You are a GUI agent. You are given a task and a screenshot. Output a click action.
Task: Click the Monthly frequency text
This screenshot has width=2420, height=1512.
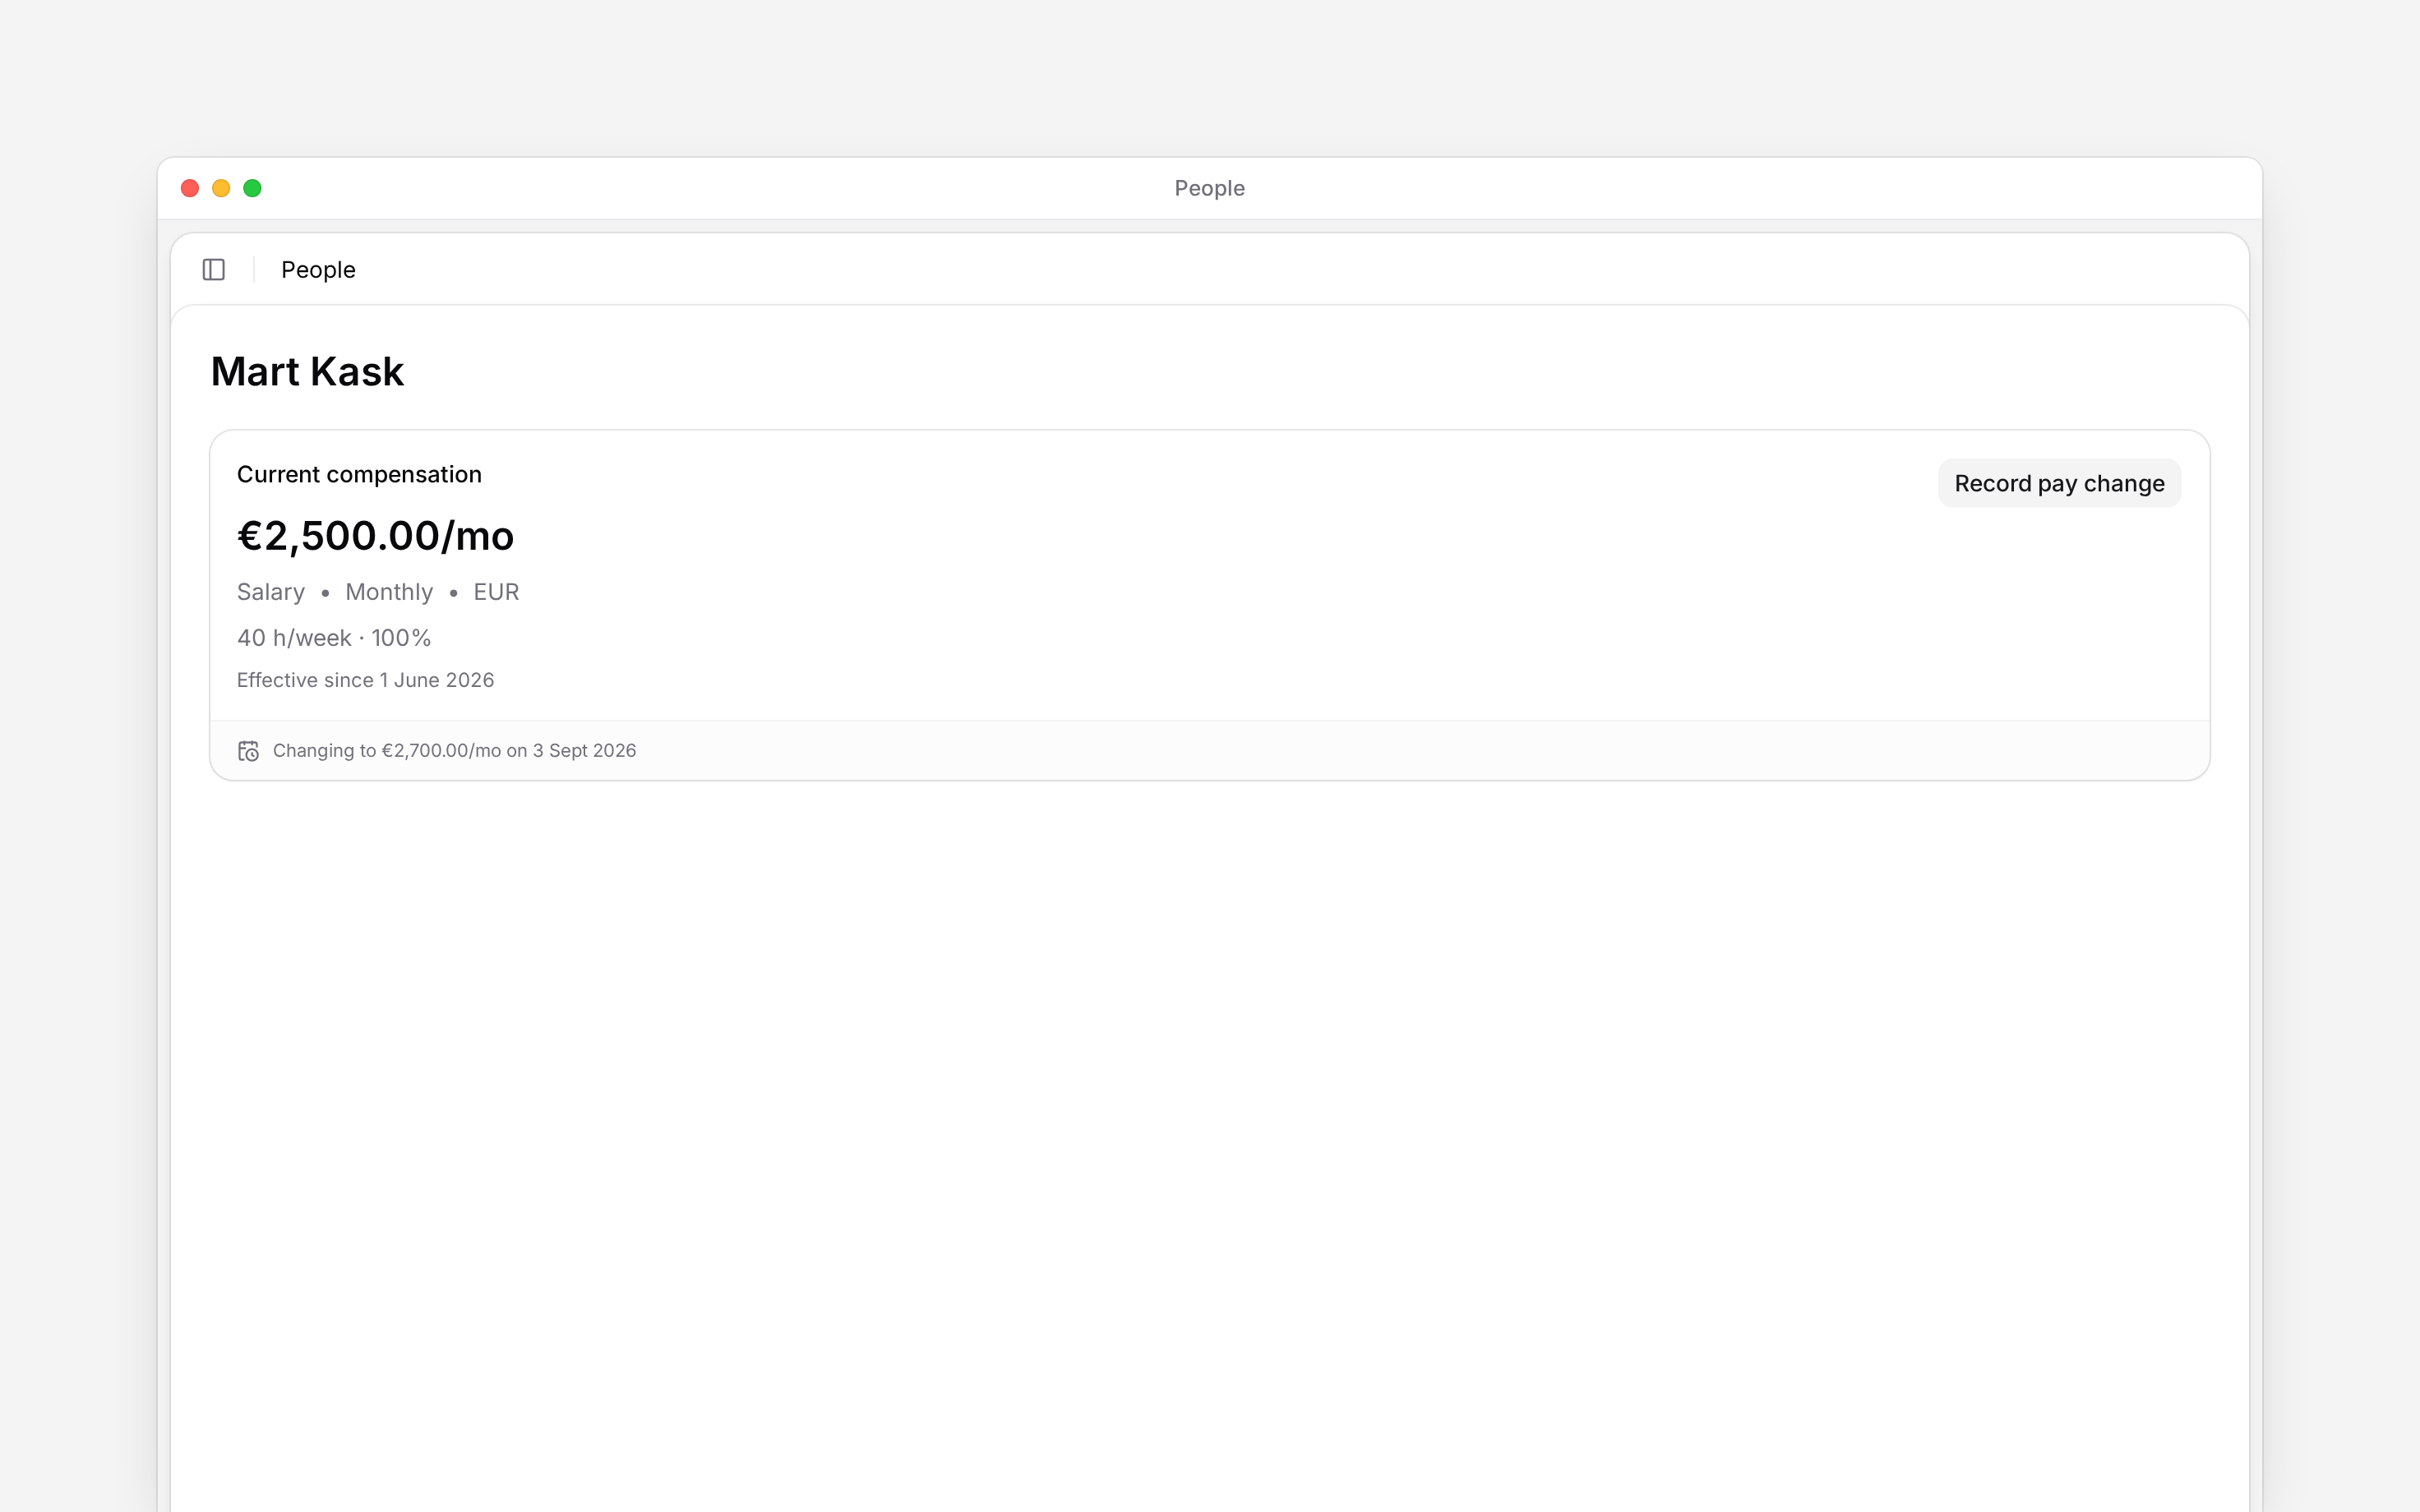click(x=389, y=592)
